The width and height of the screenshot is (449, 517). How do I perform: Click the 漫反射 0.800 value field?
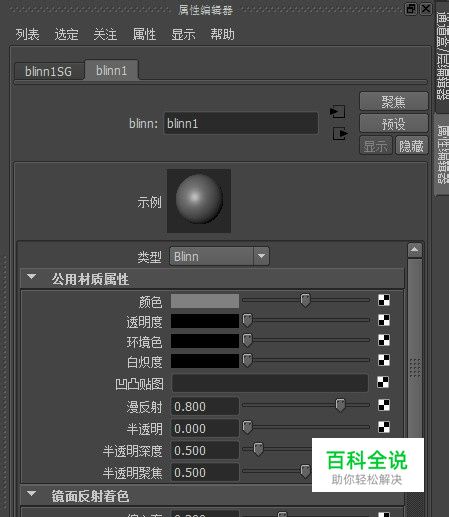tap(205, 406)
